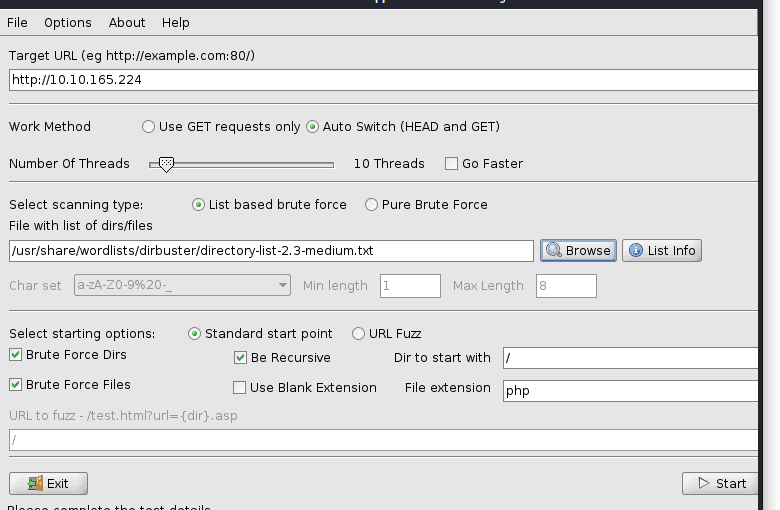
Task: Click the Select scanning type label
Action: [76, 205]
